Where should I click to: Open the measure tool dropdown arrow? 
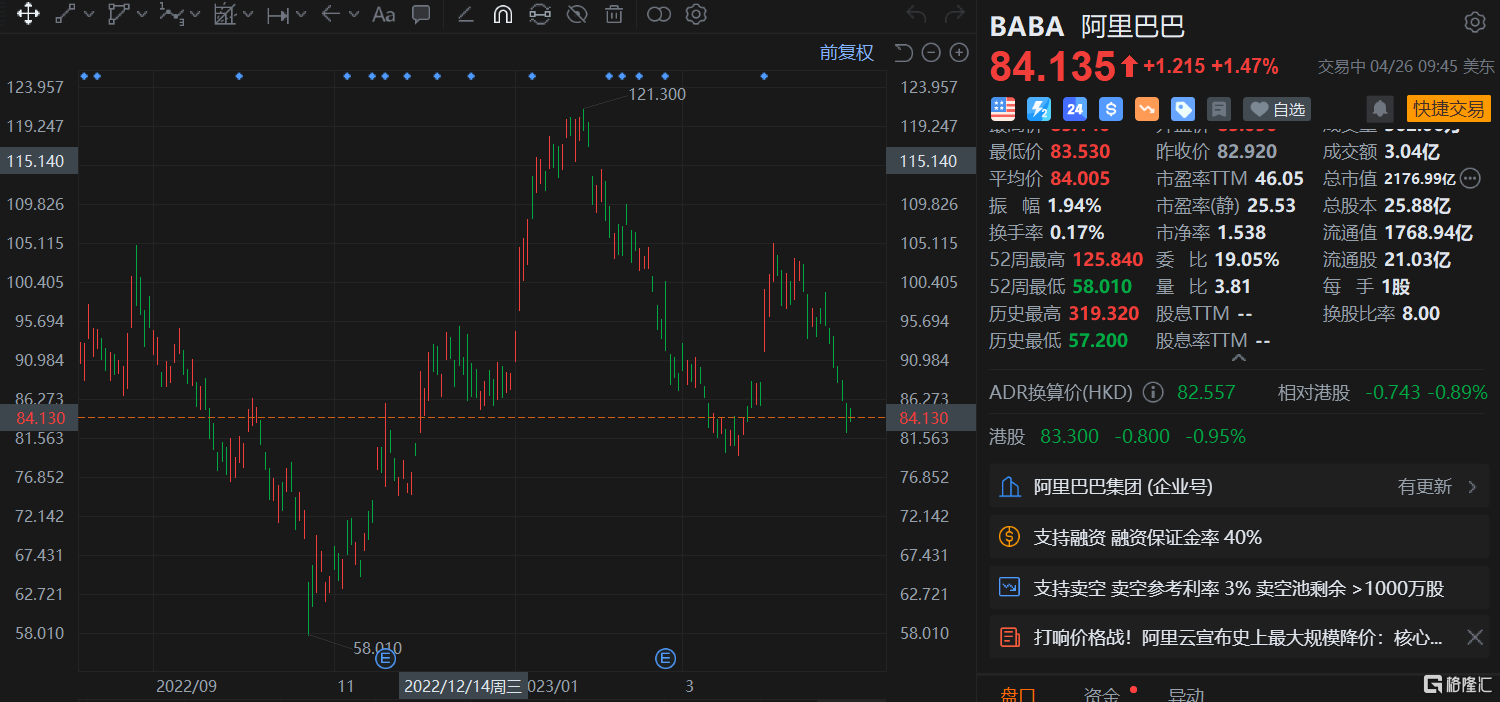point(248,14)
